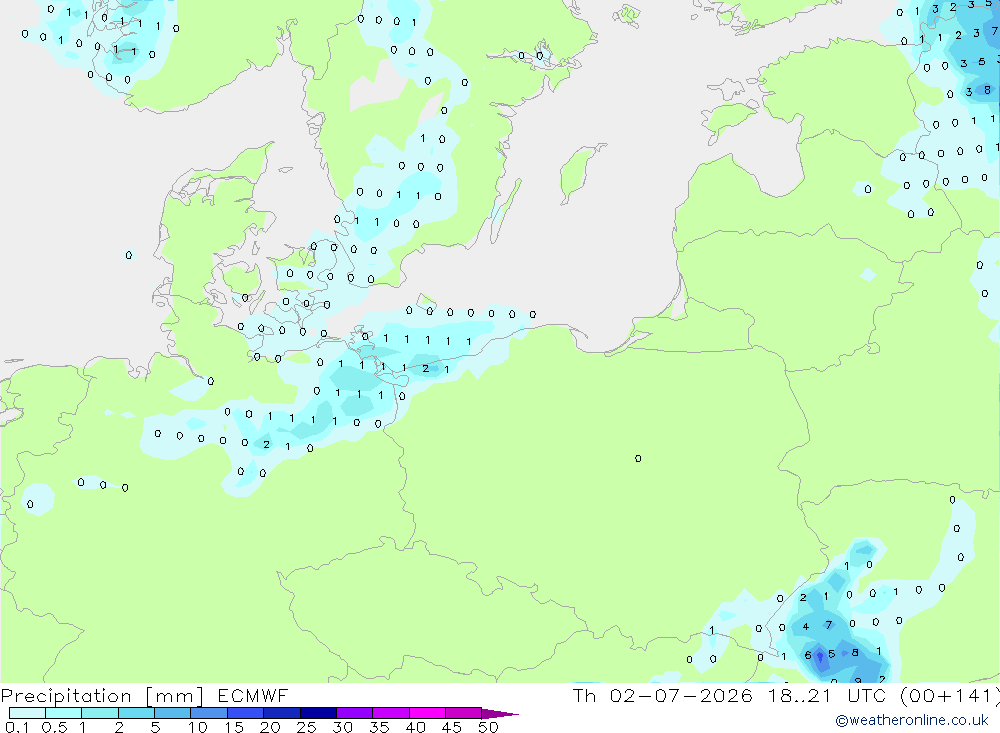Click the "0.5" legend scale label

coord(54,727)
